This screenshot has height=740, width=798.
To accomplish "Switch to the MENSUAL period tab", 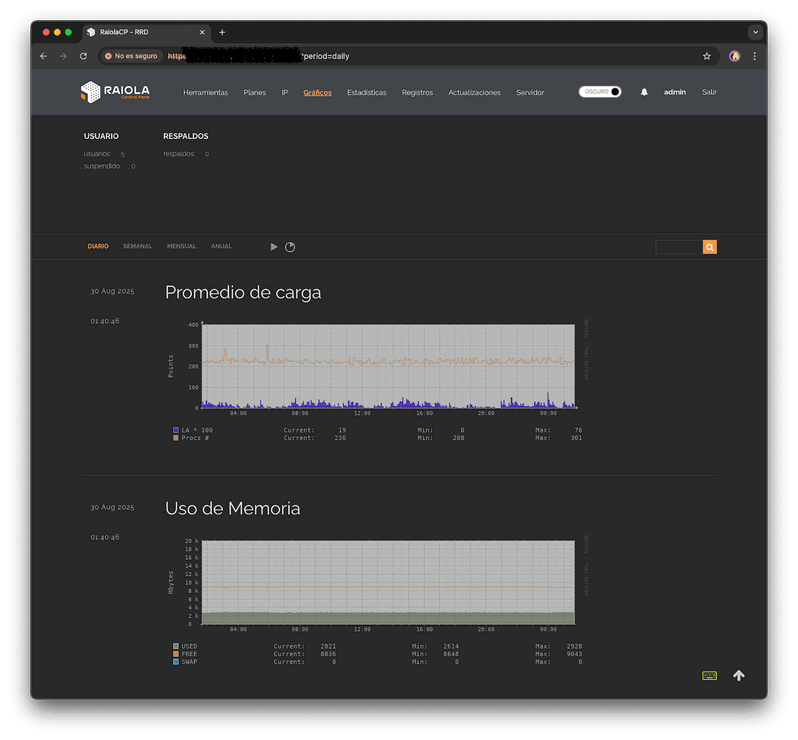I will (181, 246).
